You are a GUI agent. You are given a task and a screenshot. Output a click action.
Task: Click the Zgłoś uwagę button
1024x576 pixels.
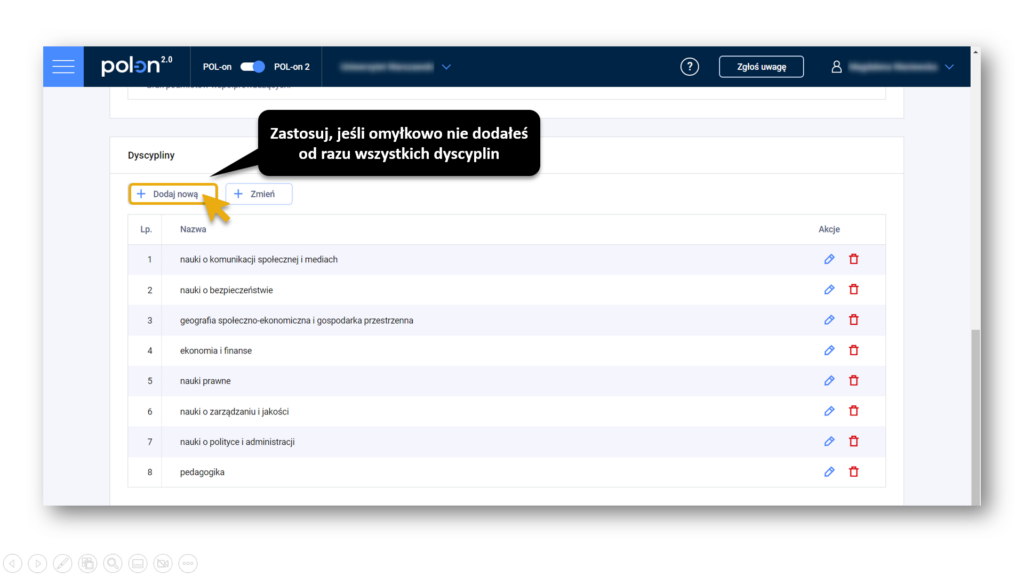(x=761, y=67)
